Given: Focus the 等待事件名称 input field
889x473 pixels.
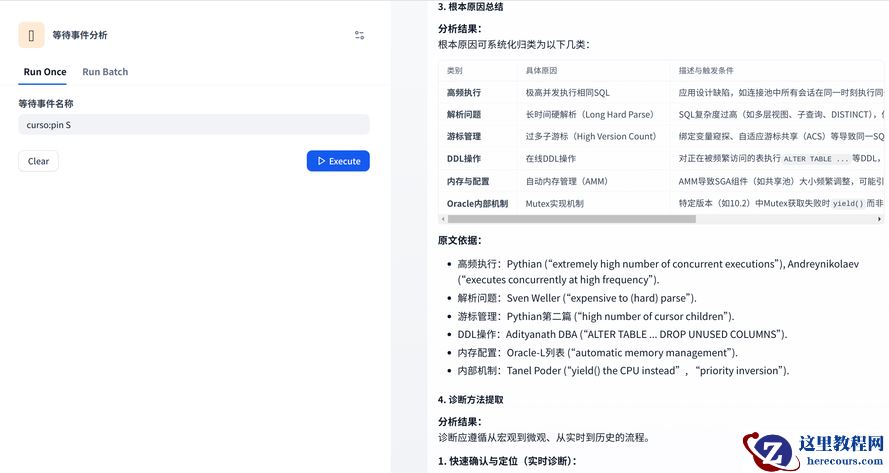Looking at the screenshot, I should 193,125.
